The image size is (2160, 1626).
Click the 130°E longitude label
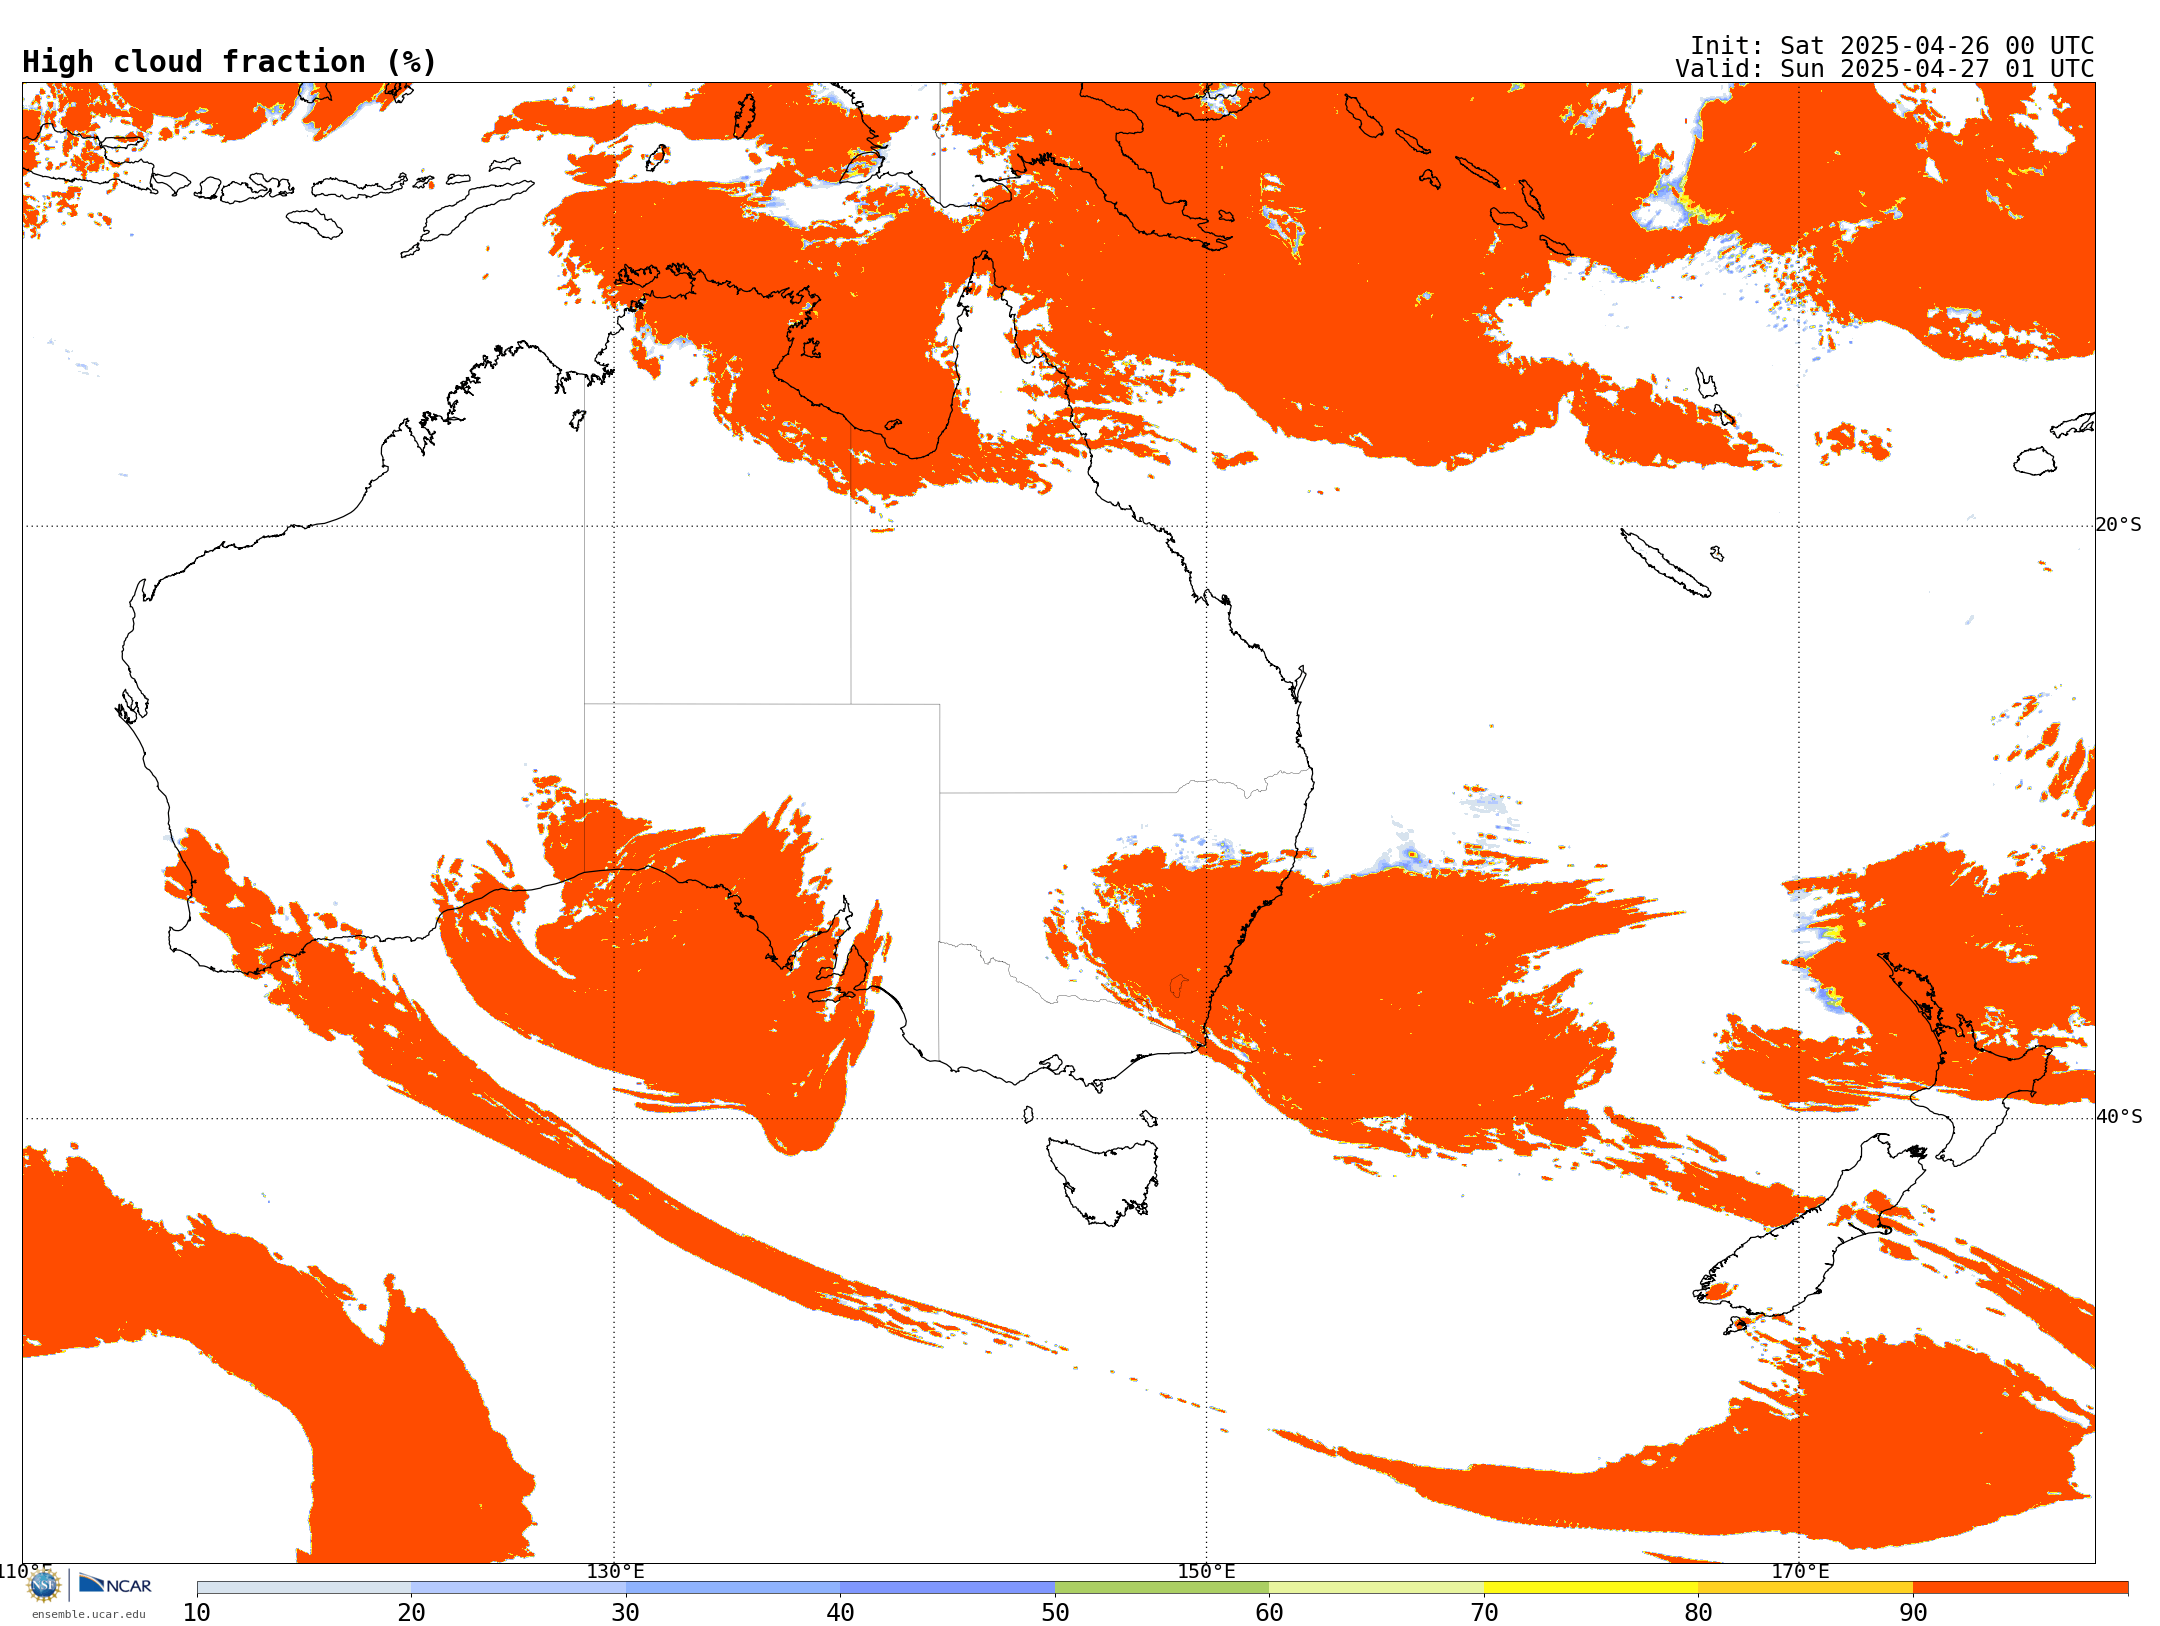(615, 1572)
